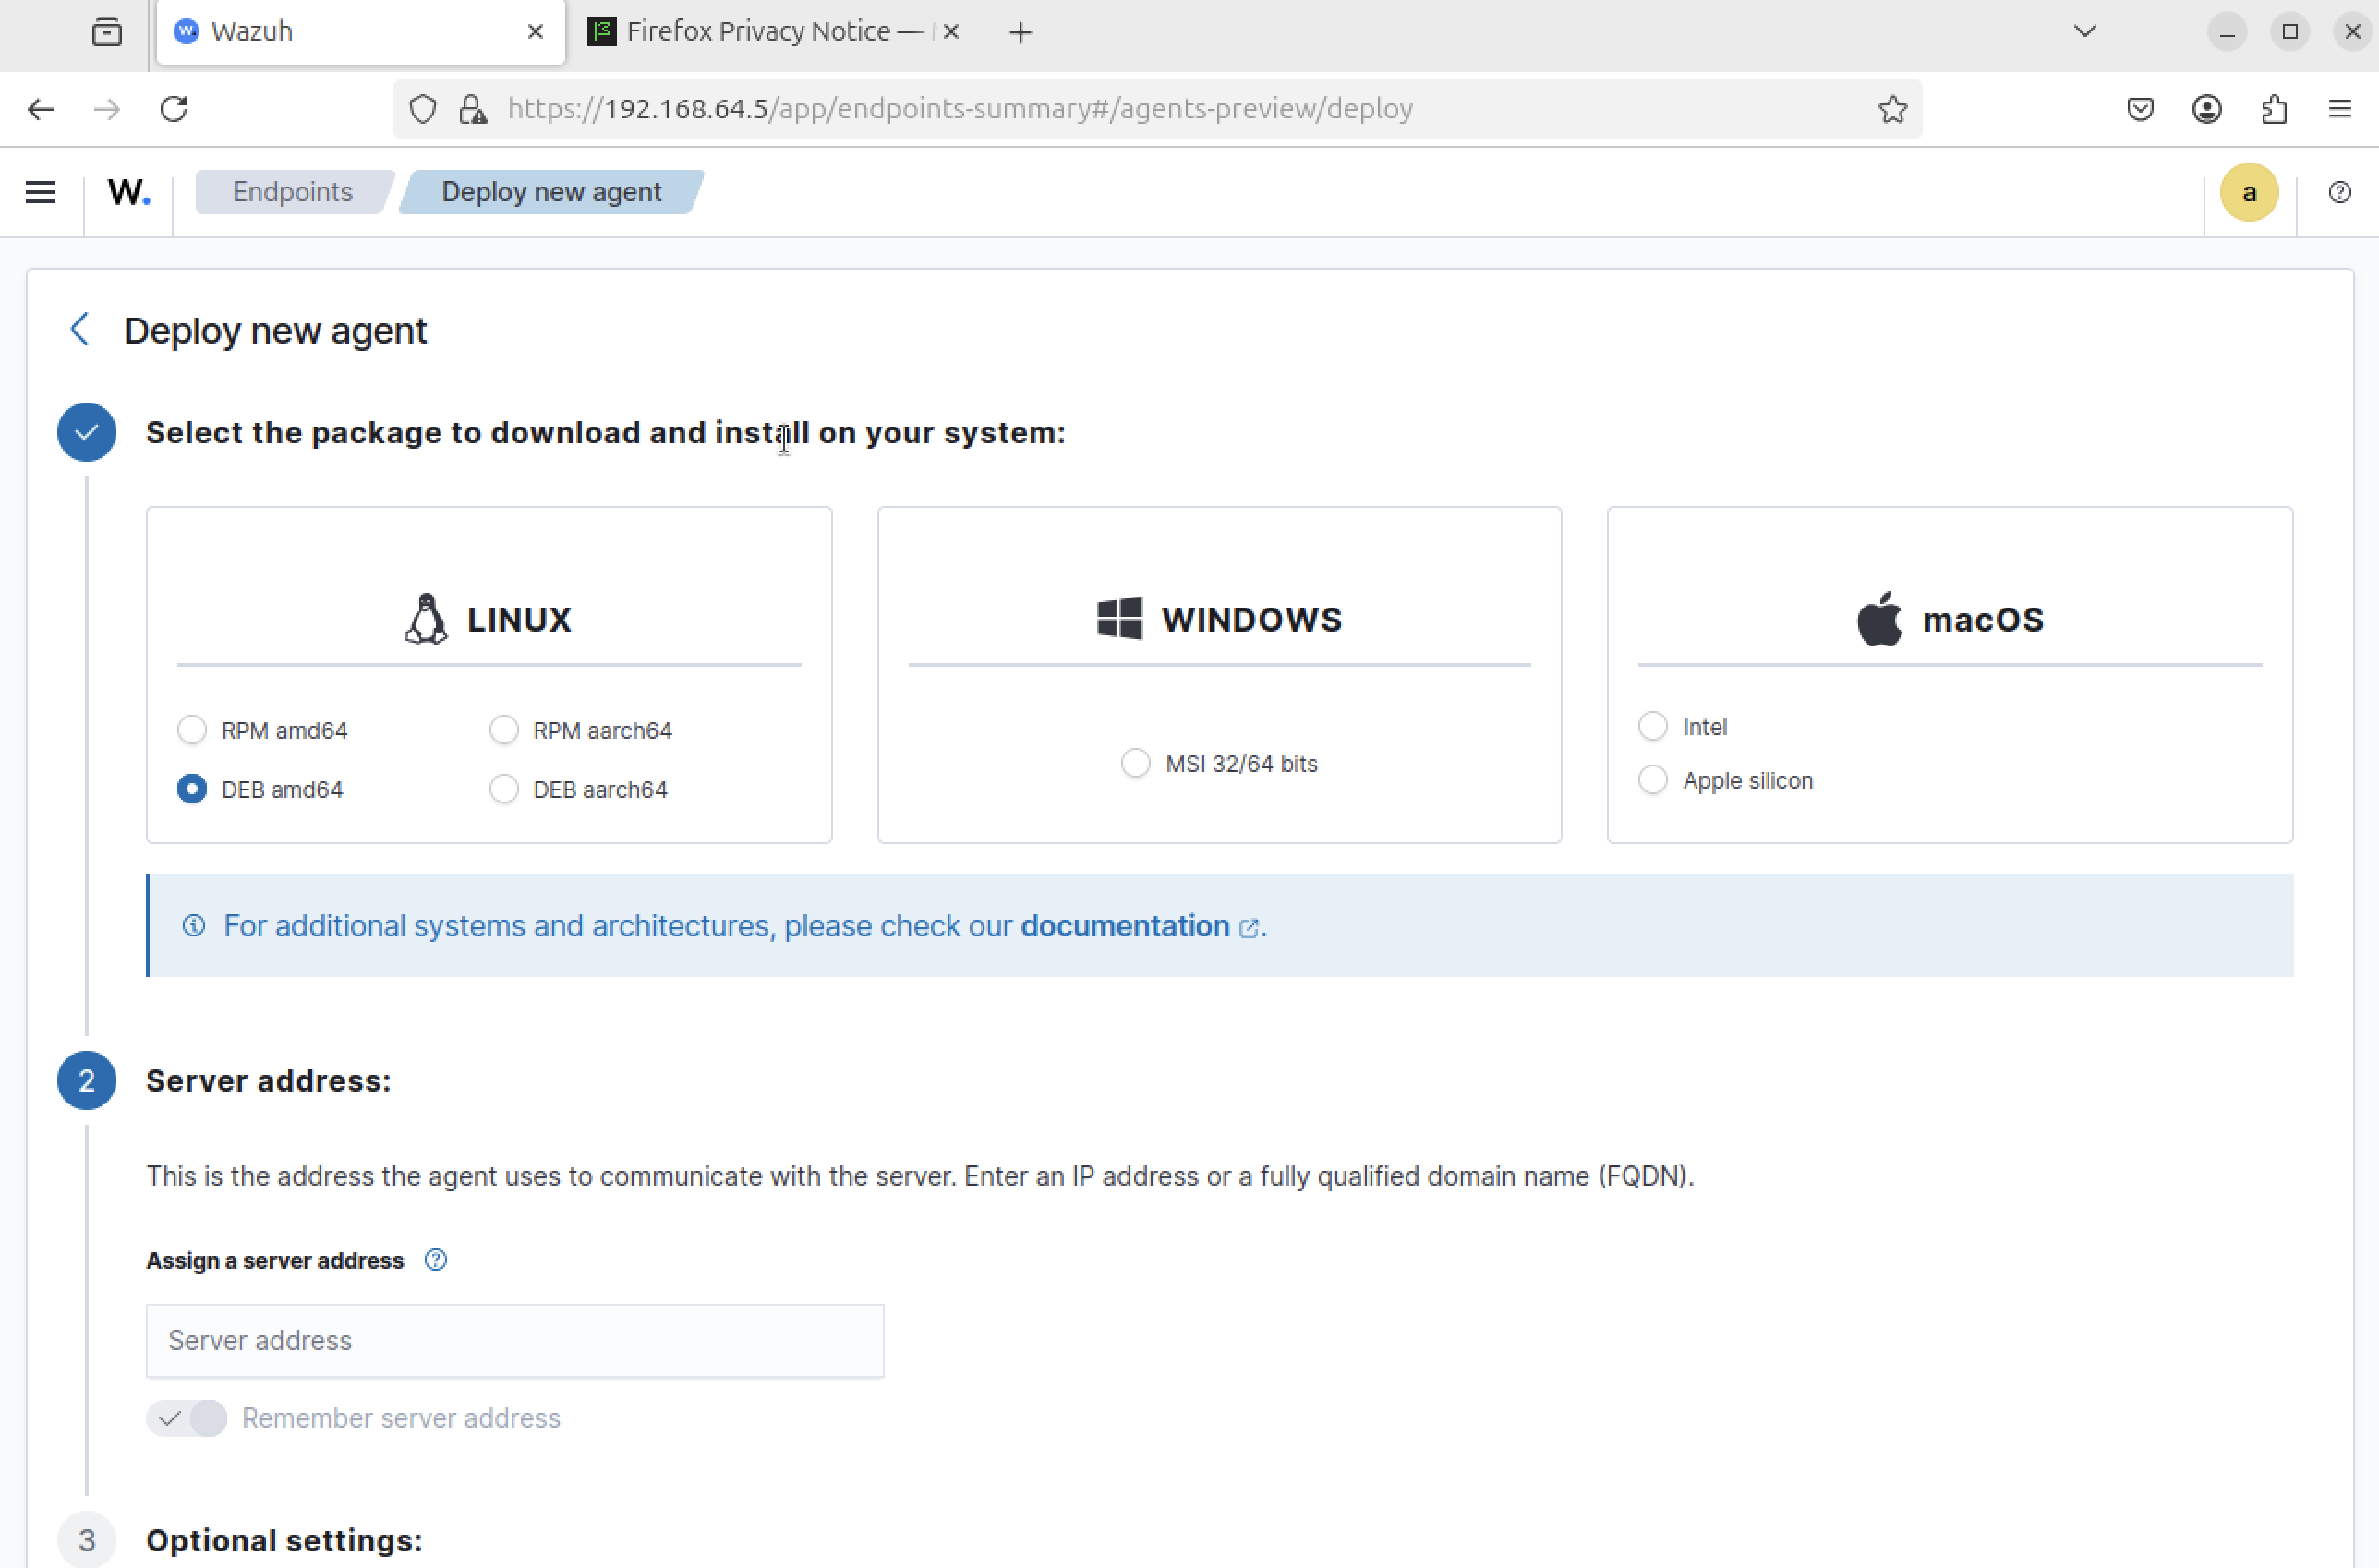Expand the list all tabs dropdown arrow
The image size is (2379, 1568).
pos(2085,32)
